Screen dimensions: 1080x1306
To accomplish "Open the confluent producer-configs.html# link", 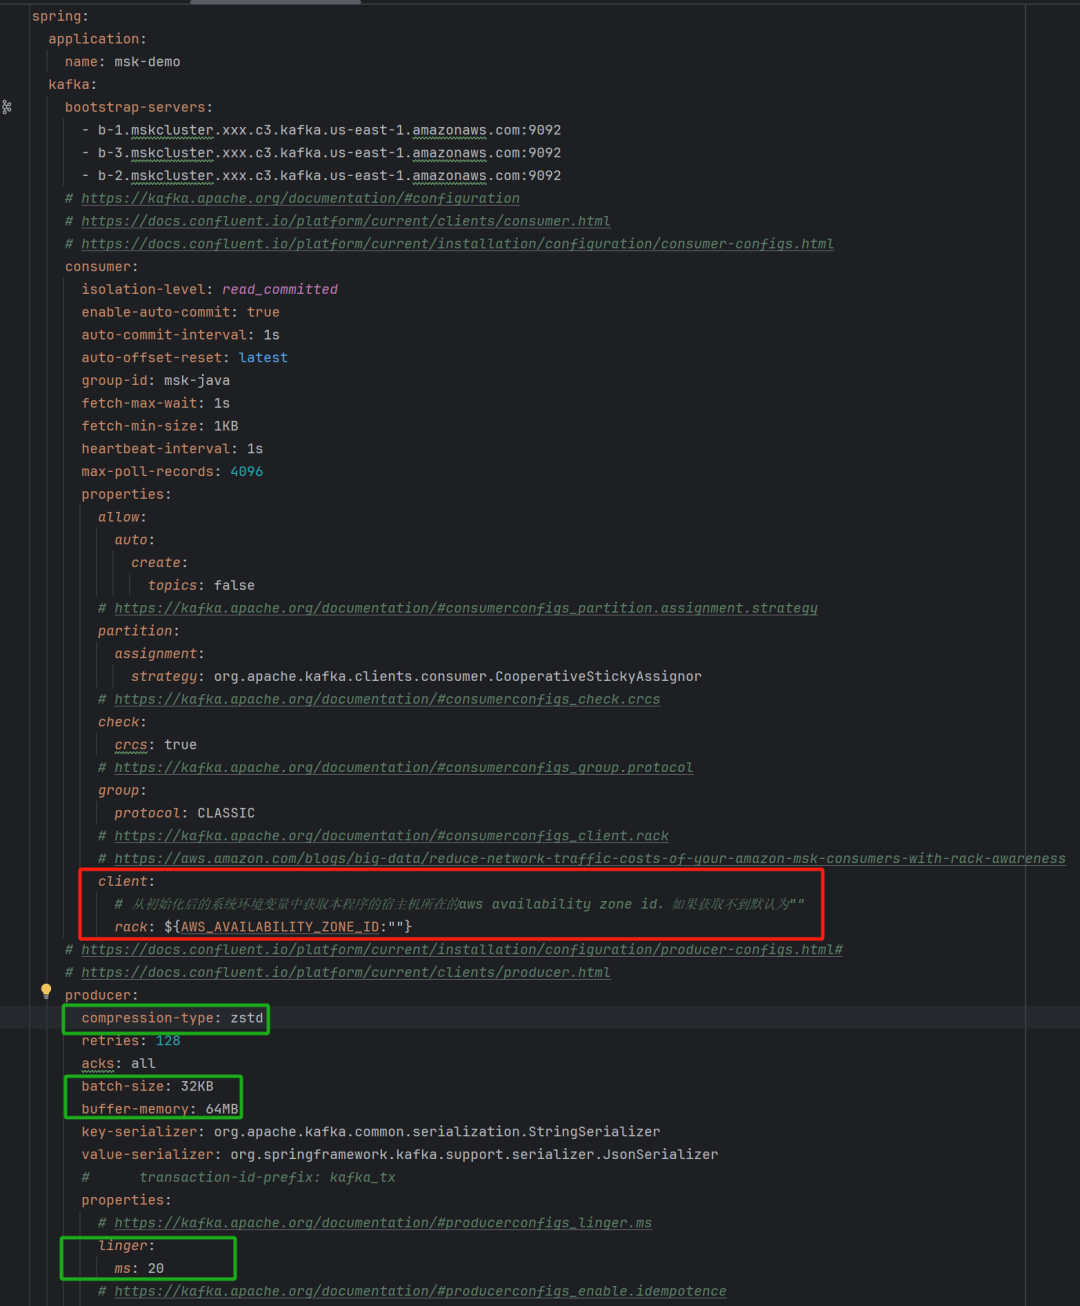I will click(462, 949).
